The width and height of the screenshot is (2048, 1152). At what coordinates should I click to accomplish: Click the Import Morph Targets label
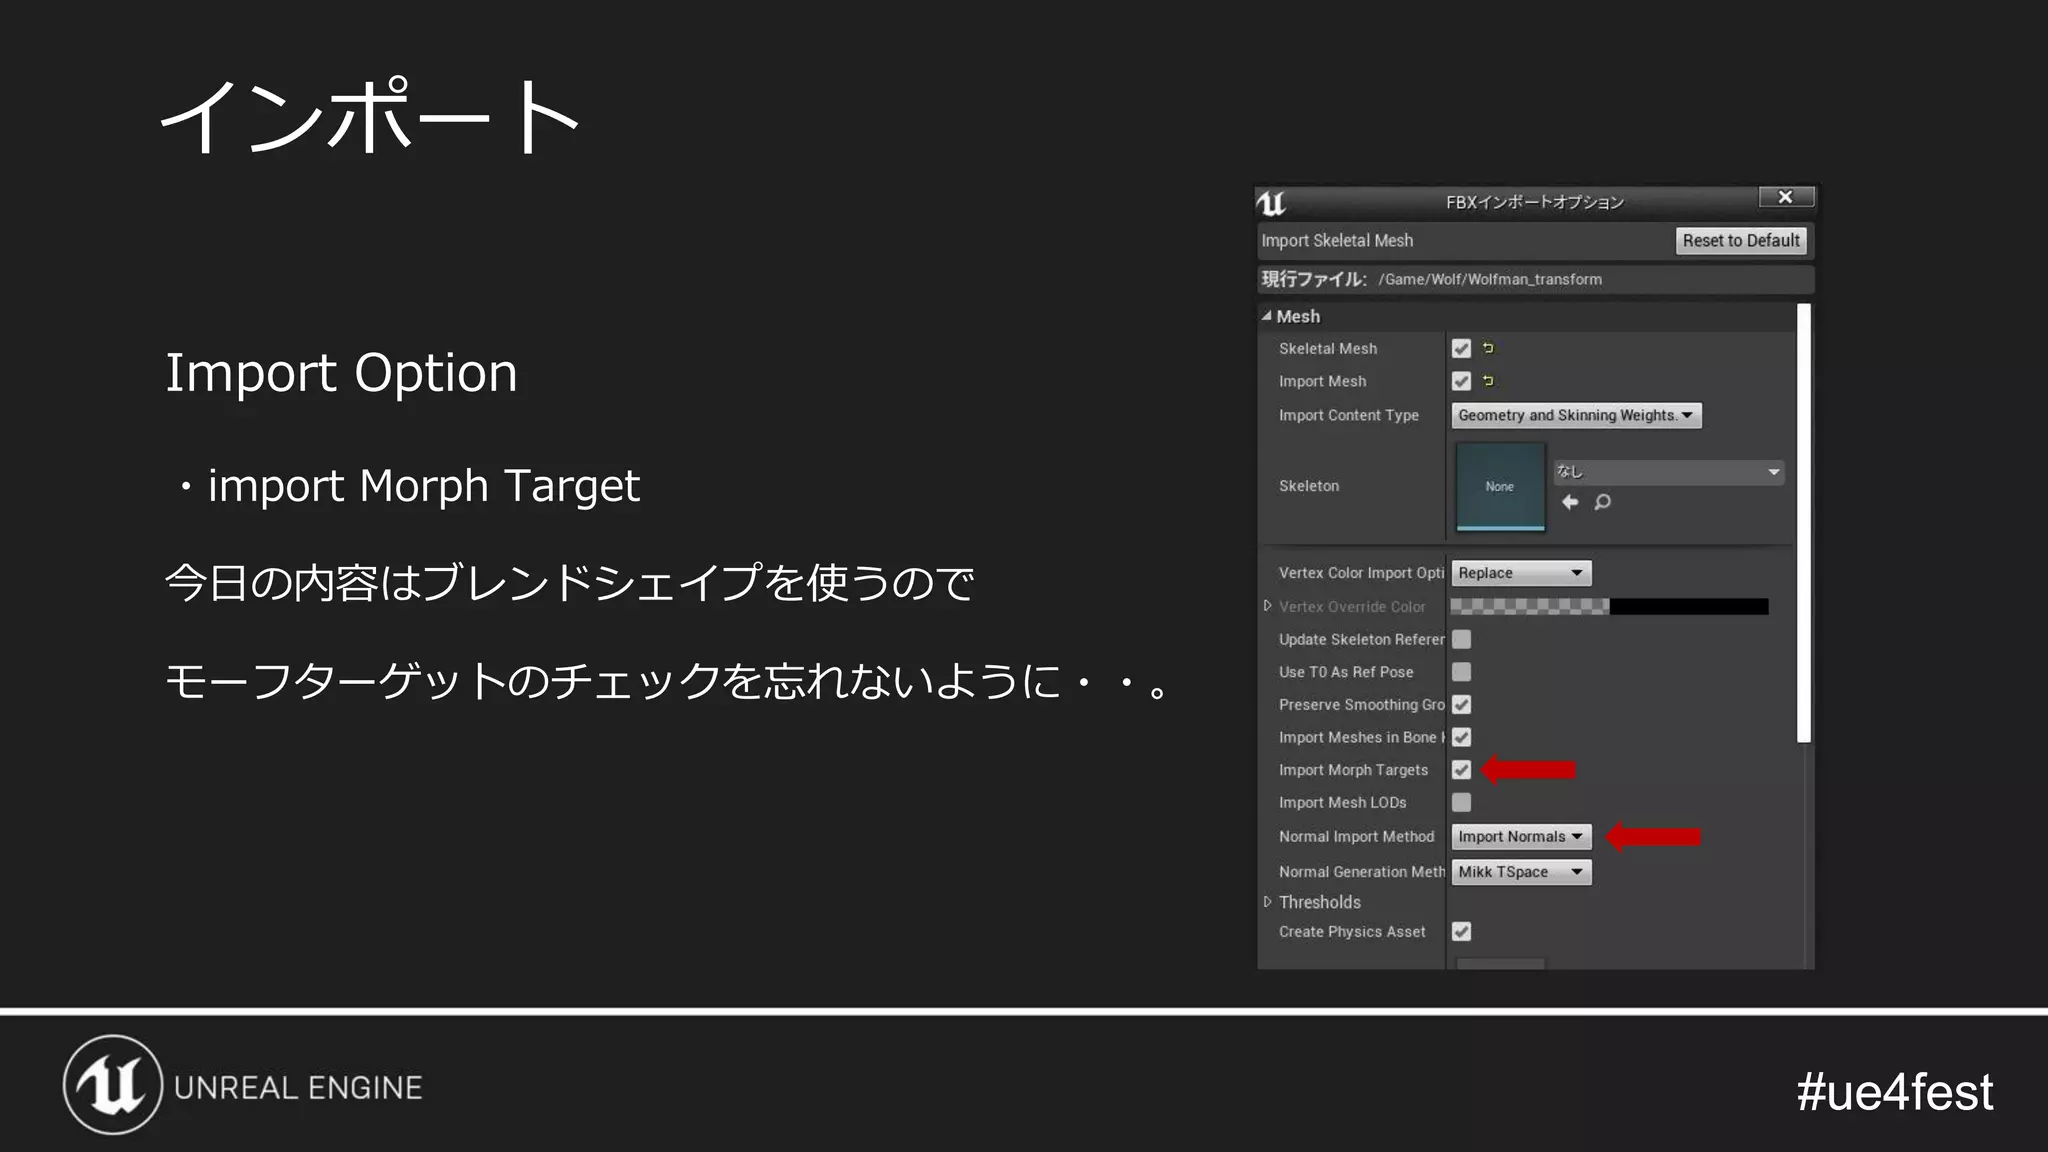click(x=1353, y=770)
